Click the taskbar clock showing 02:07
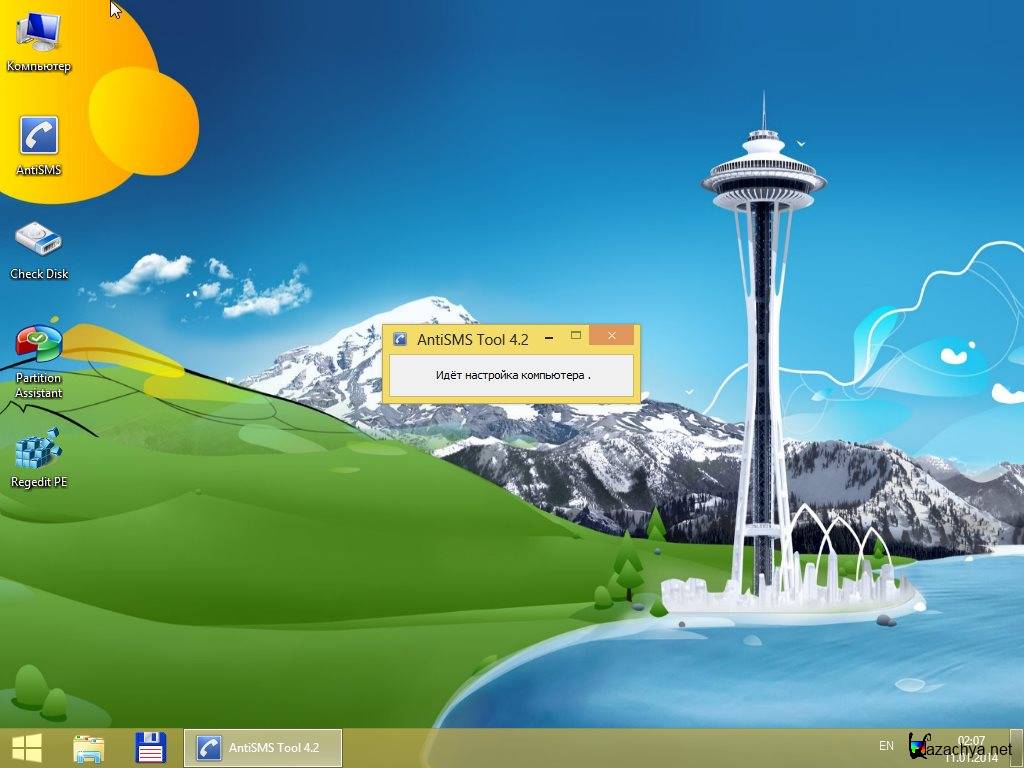The width and height of the screenshot is (1024, 768). tap(971, 741)
